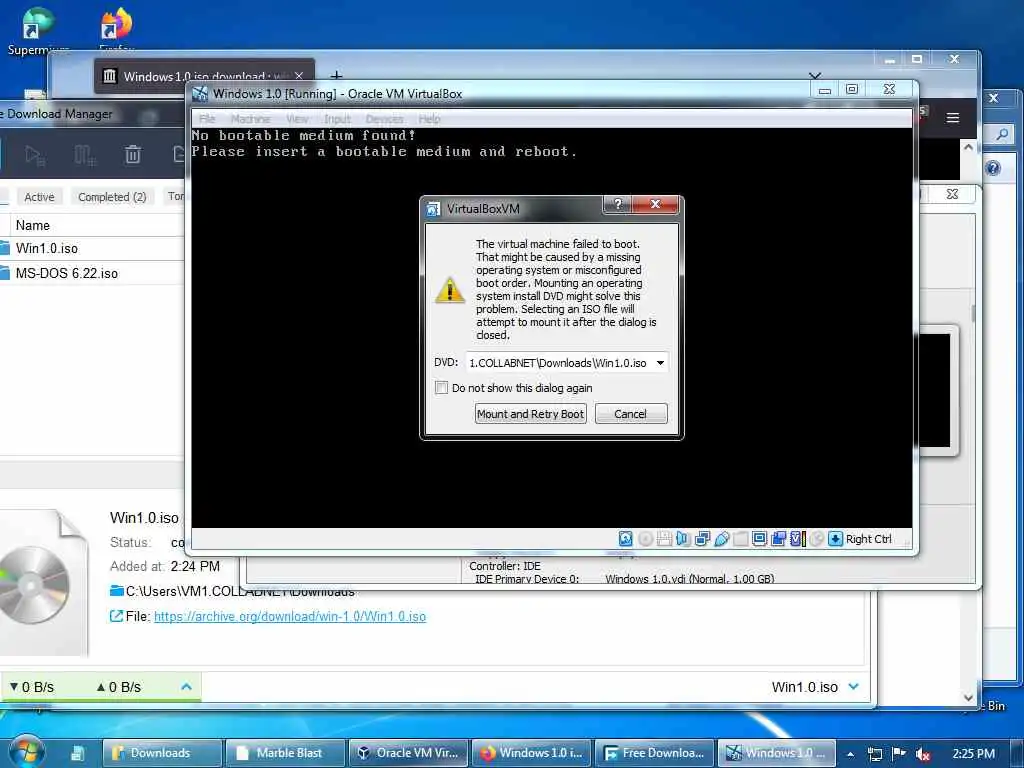Open the Devices menu in VirtualBox VM window

tap(385, 119)
